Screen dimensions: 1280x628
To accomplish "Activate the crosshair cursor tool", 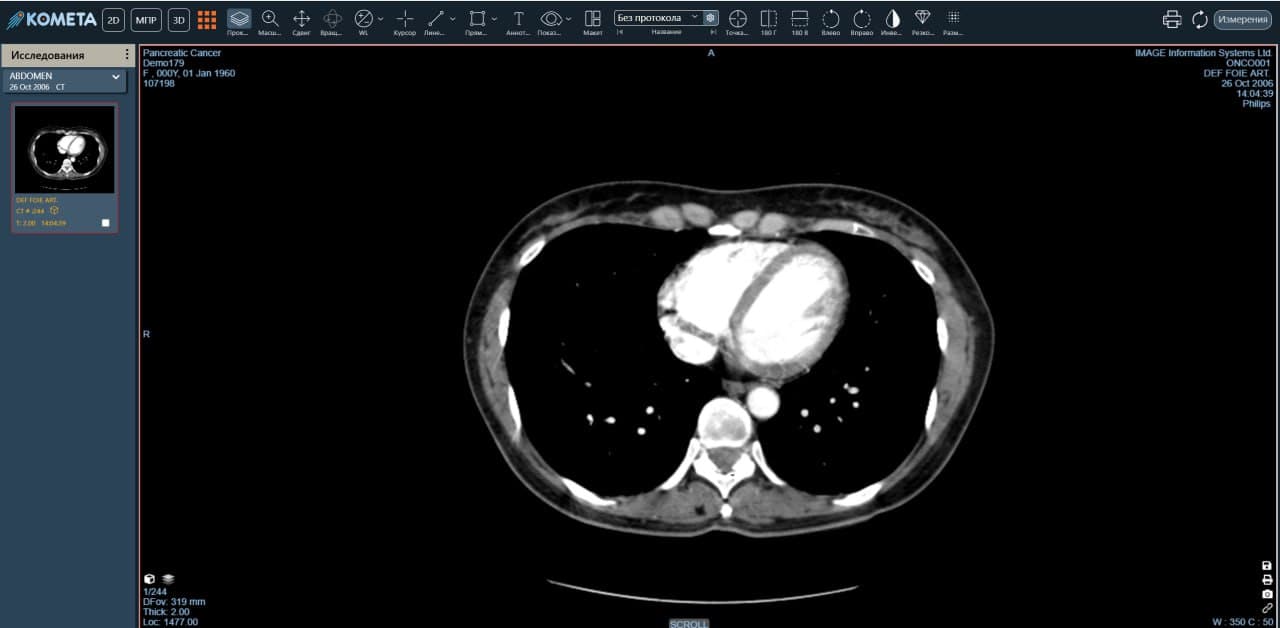I will tap(404, 18).
